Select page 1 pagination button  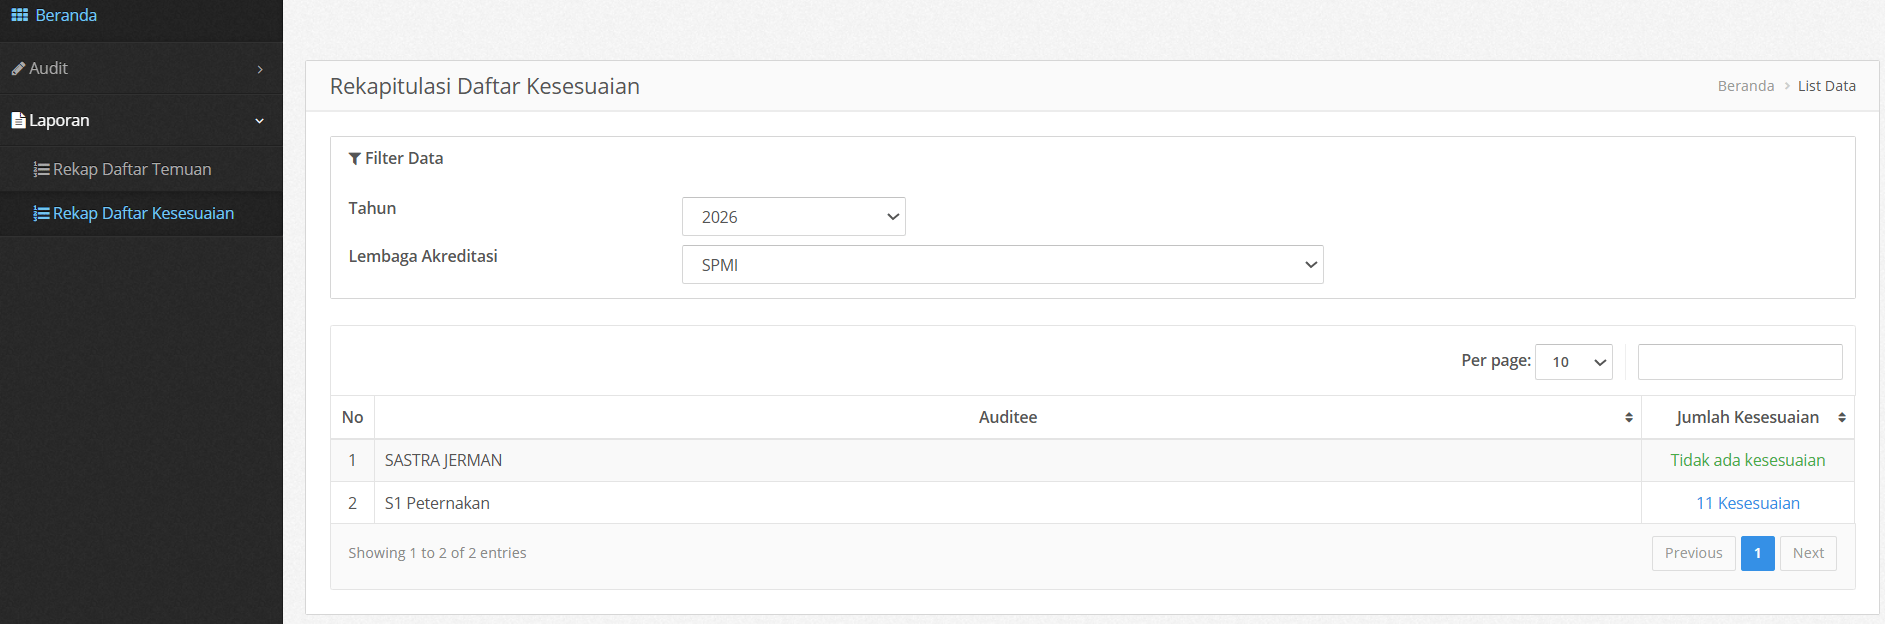(x=1758, y=554)
